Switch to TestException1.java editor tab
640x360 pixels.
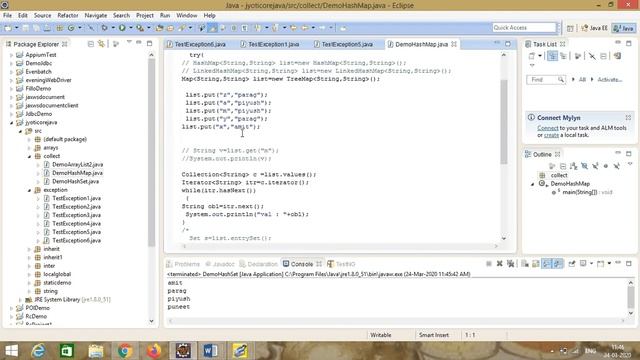[x=274, y=44]
